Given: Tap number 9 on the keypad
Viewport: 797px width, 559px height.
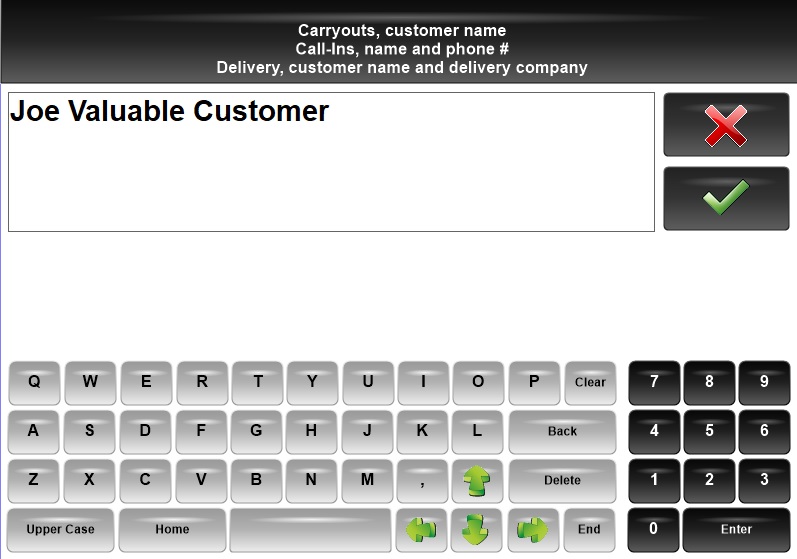Looking at the screenshot, I should pyautogui.click(x=764, y=383).
